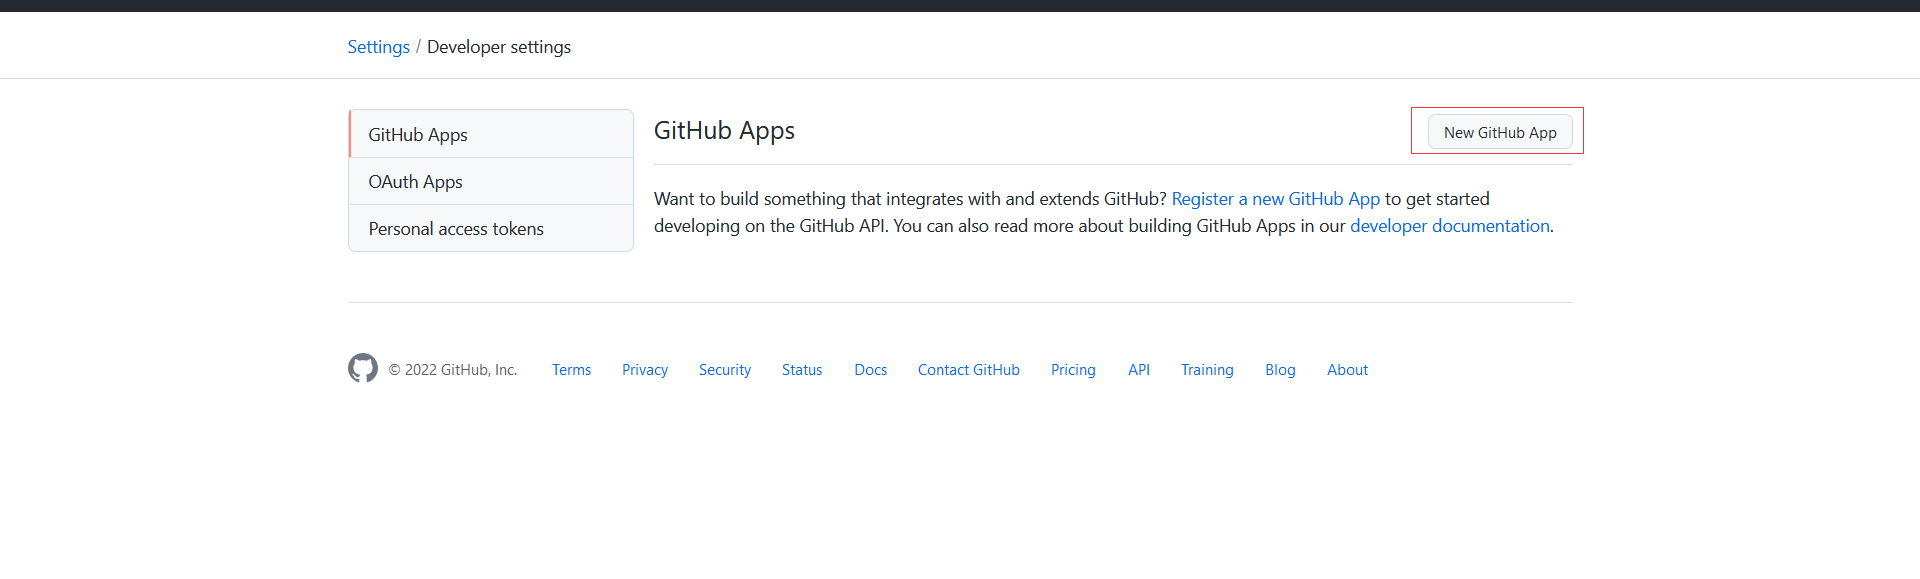Open the Settings breadcrumb link
Image resolution: width=1920 pixels, height=579 pixels.
pos(378,47)
